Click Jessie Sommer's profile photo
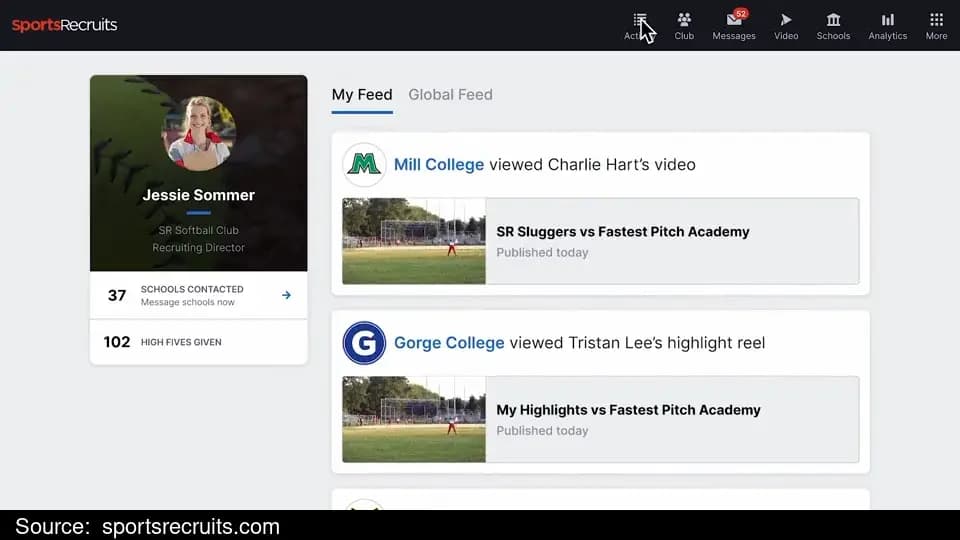 tap(198, 133)
